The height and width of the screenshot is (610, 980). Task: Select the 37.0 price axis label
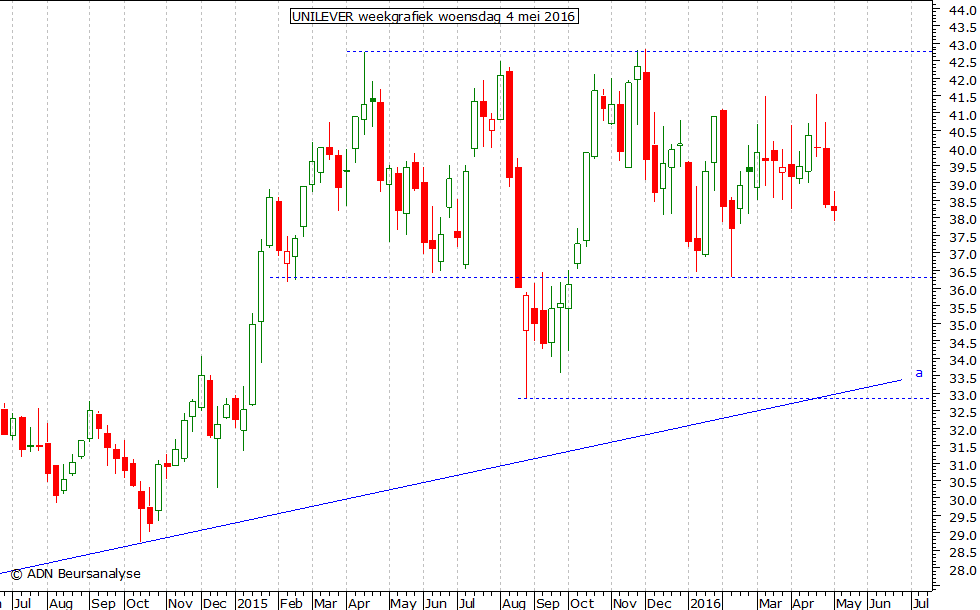click(x=962, y=255)
